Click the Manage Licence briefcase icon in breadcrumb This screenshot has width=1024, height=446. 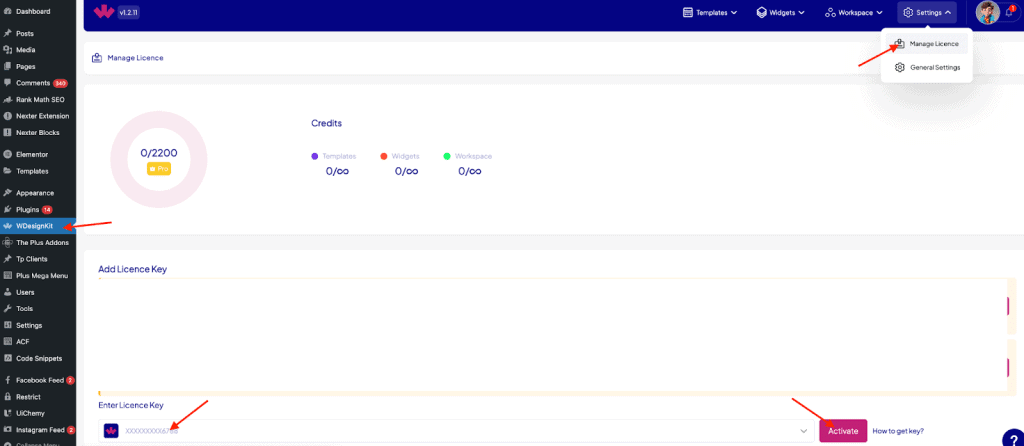tap(96, 58)
